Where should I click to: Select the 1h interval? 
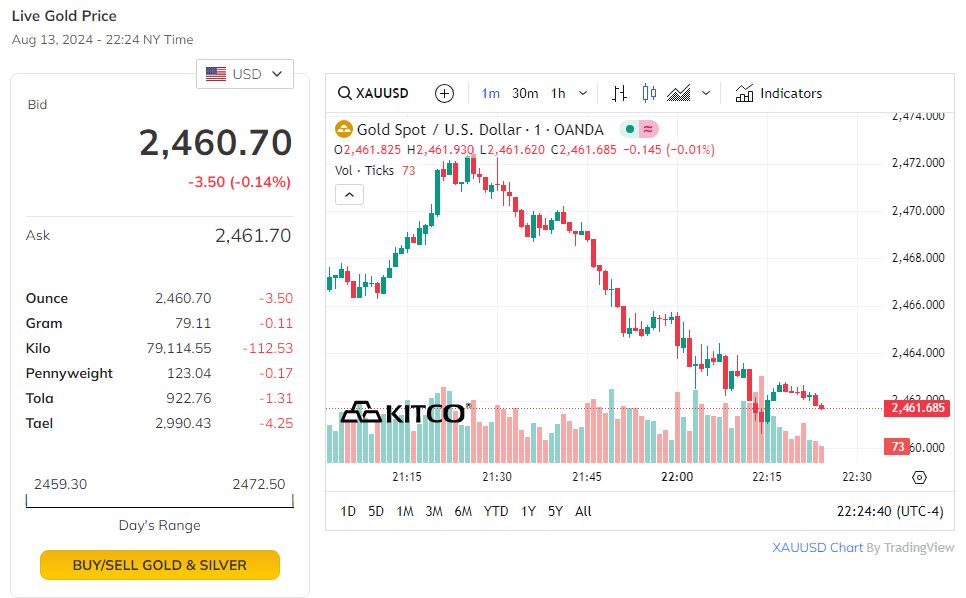point(558,93)
